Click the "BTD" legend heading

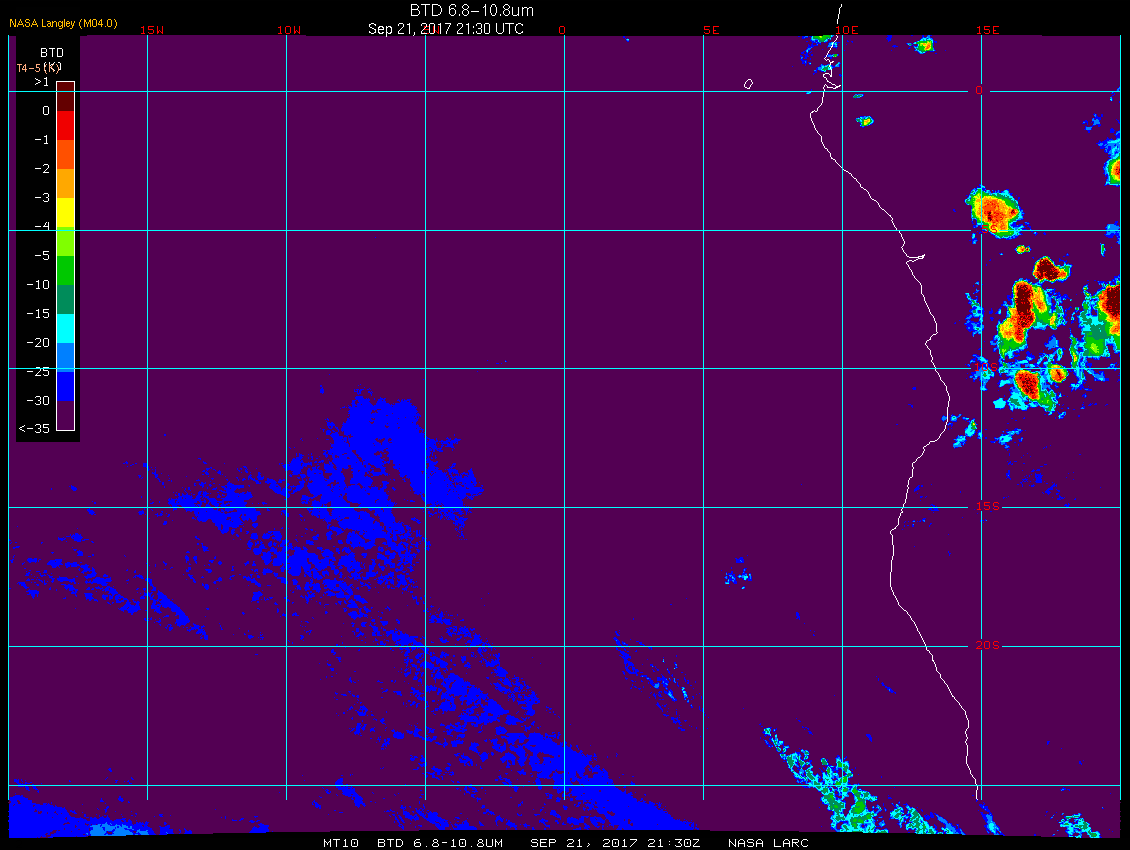pyautogui.click(x=52, y=53)
